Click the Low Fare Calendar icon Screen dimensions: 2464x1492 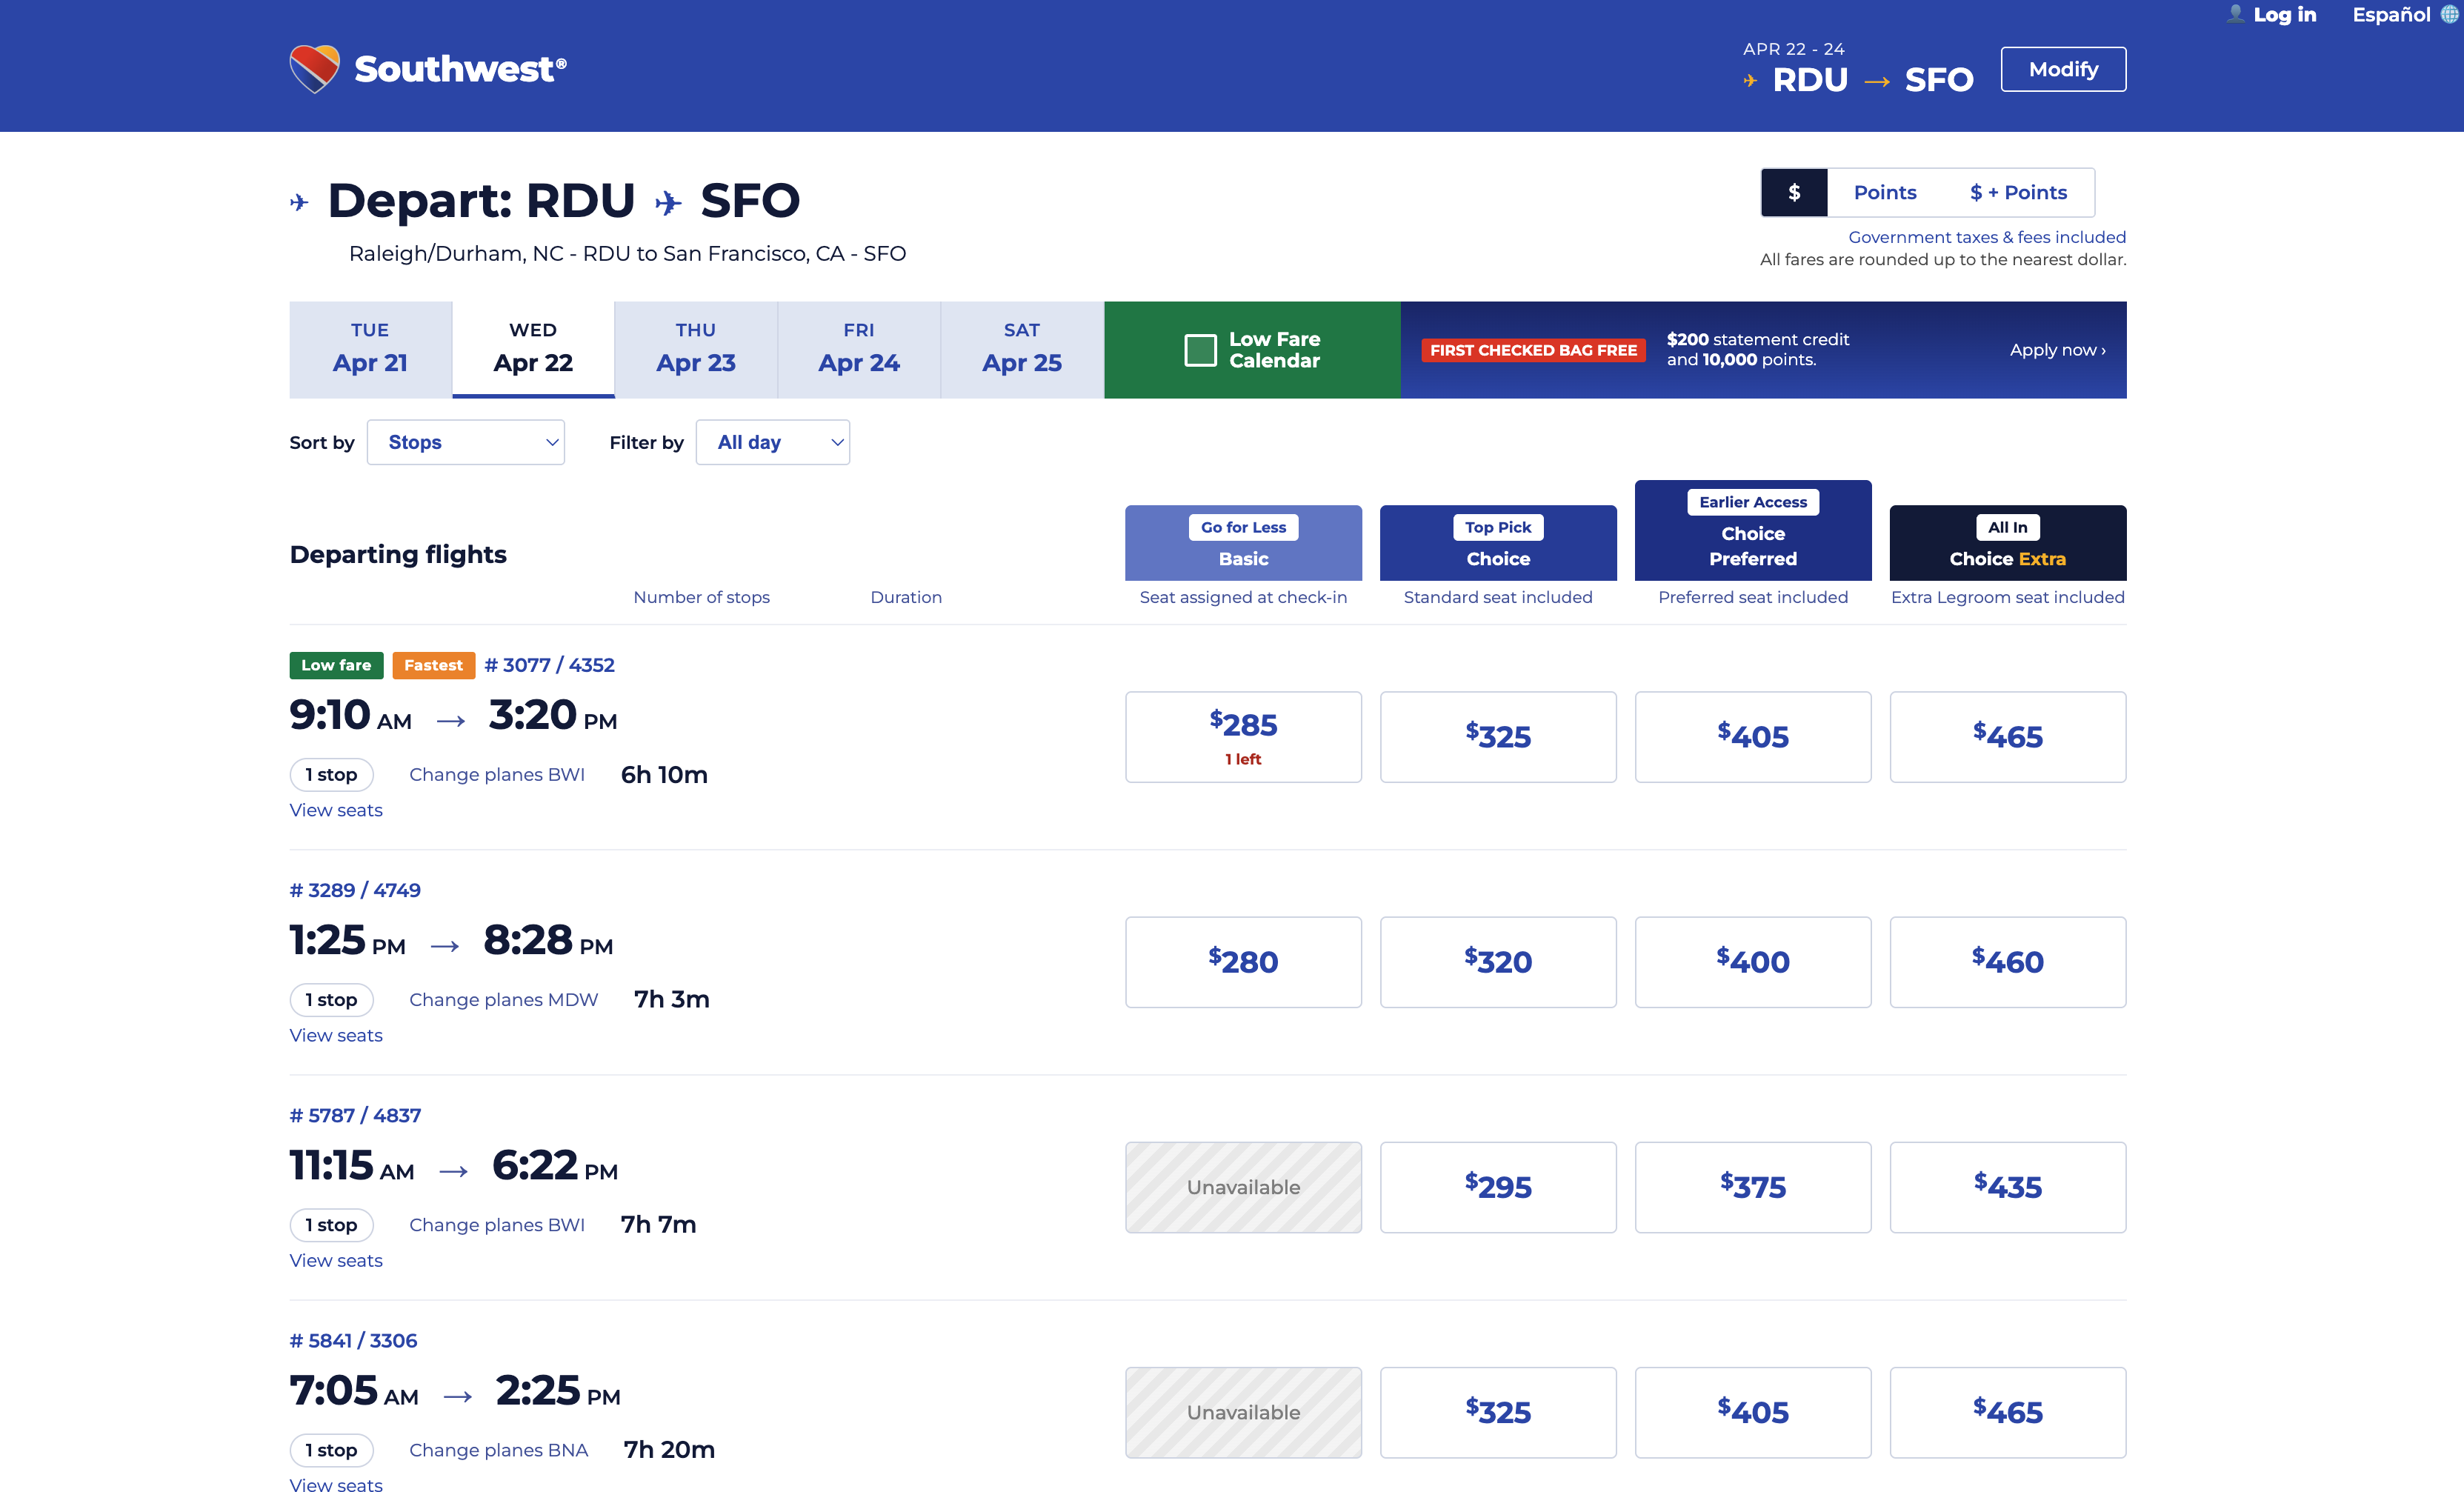(x=1200, y=350)
